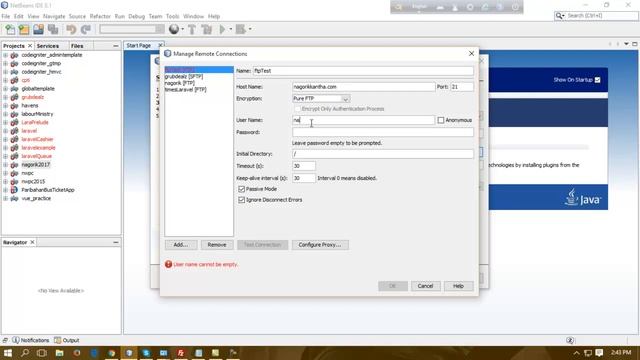Click the New Project toolbar icon
The width and height of the screenshot is (640, 360).
24,29
